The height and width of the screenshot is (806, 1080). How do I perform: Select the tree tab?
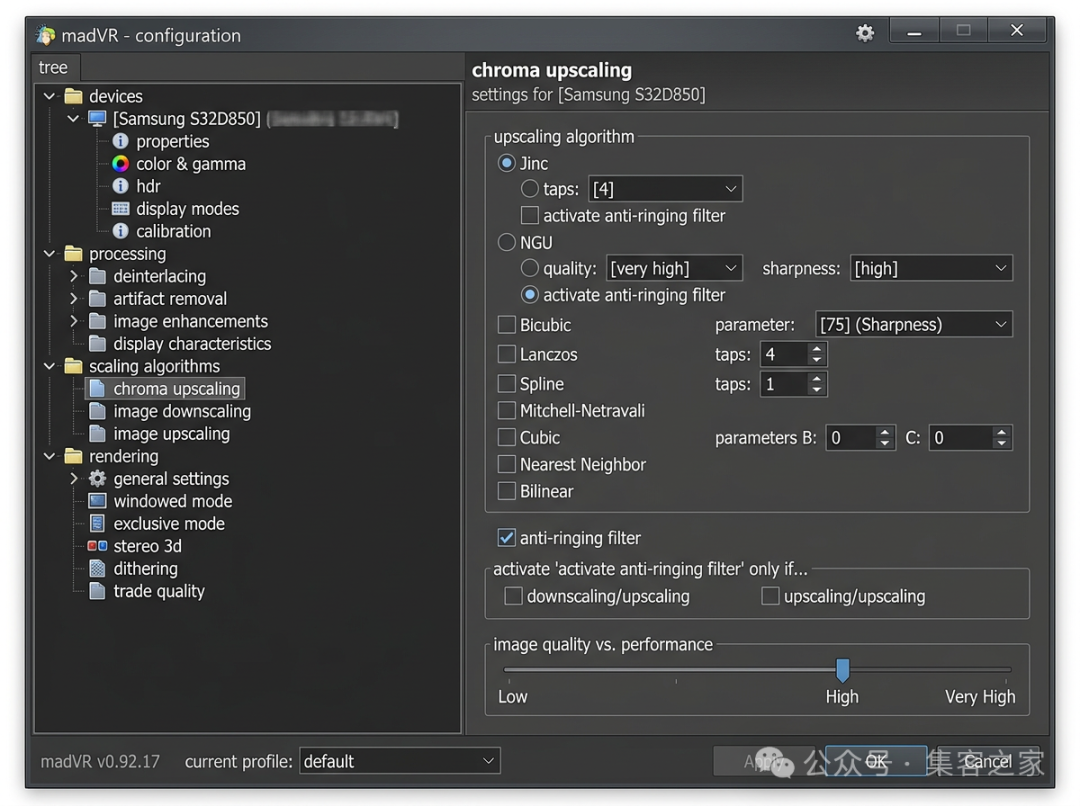[x=53, y=68]
